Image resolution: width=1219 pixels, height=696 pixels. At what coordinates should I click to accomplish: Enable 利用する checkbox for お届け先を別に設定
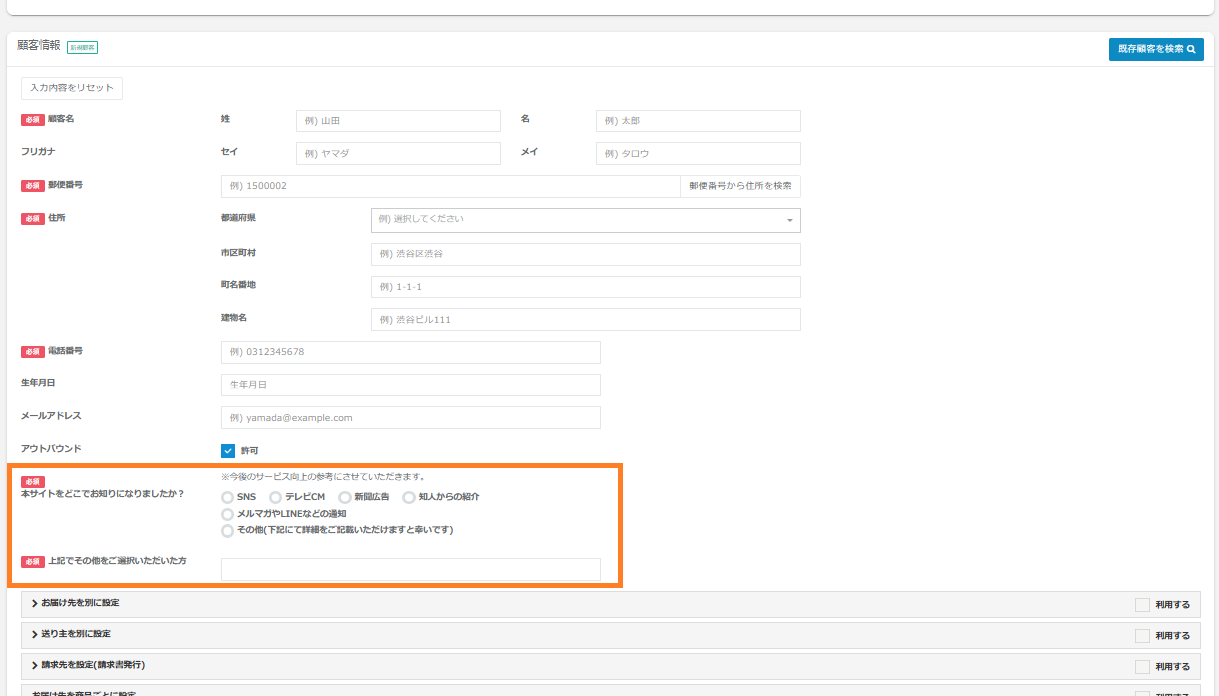click(x=1142, y=604)
